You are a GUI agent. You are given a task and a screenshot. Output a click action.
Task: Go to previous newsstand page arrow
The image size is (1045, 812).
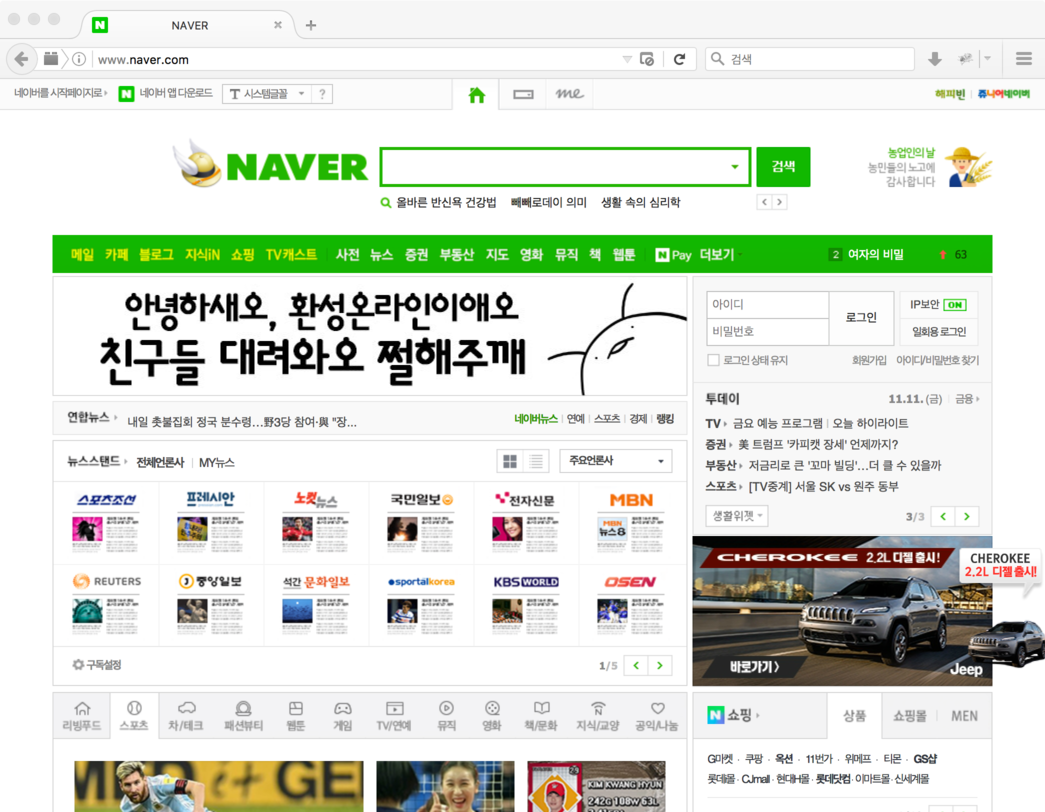[x=636, y=665]
